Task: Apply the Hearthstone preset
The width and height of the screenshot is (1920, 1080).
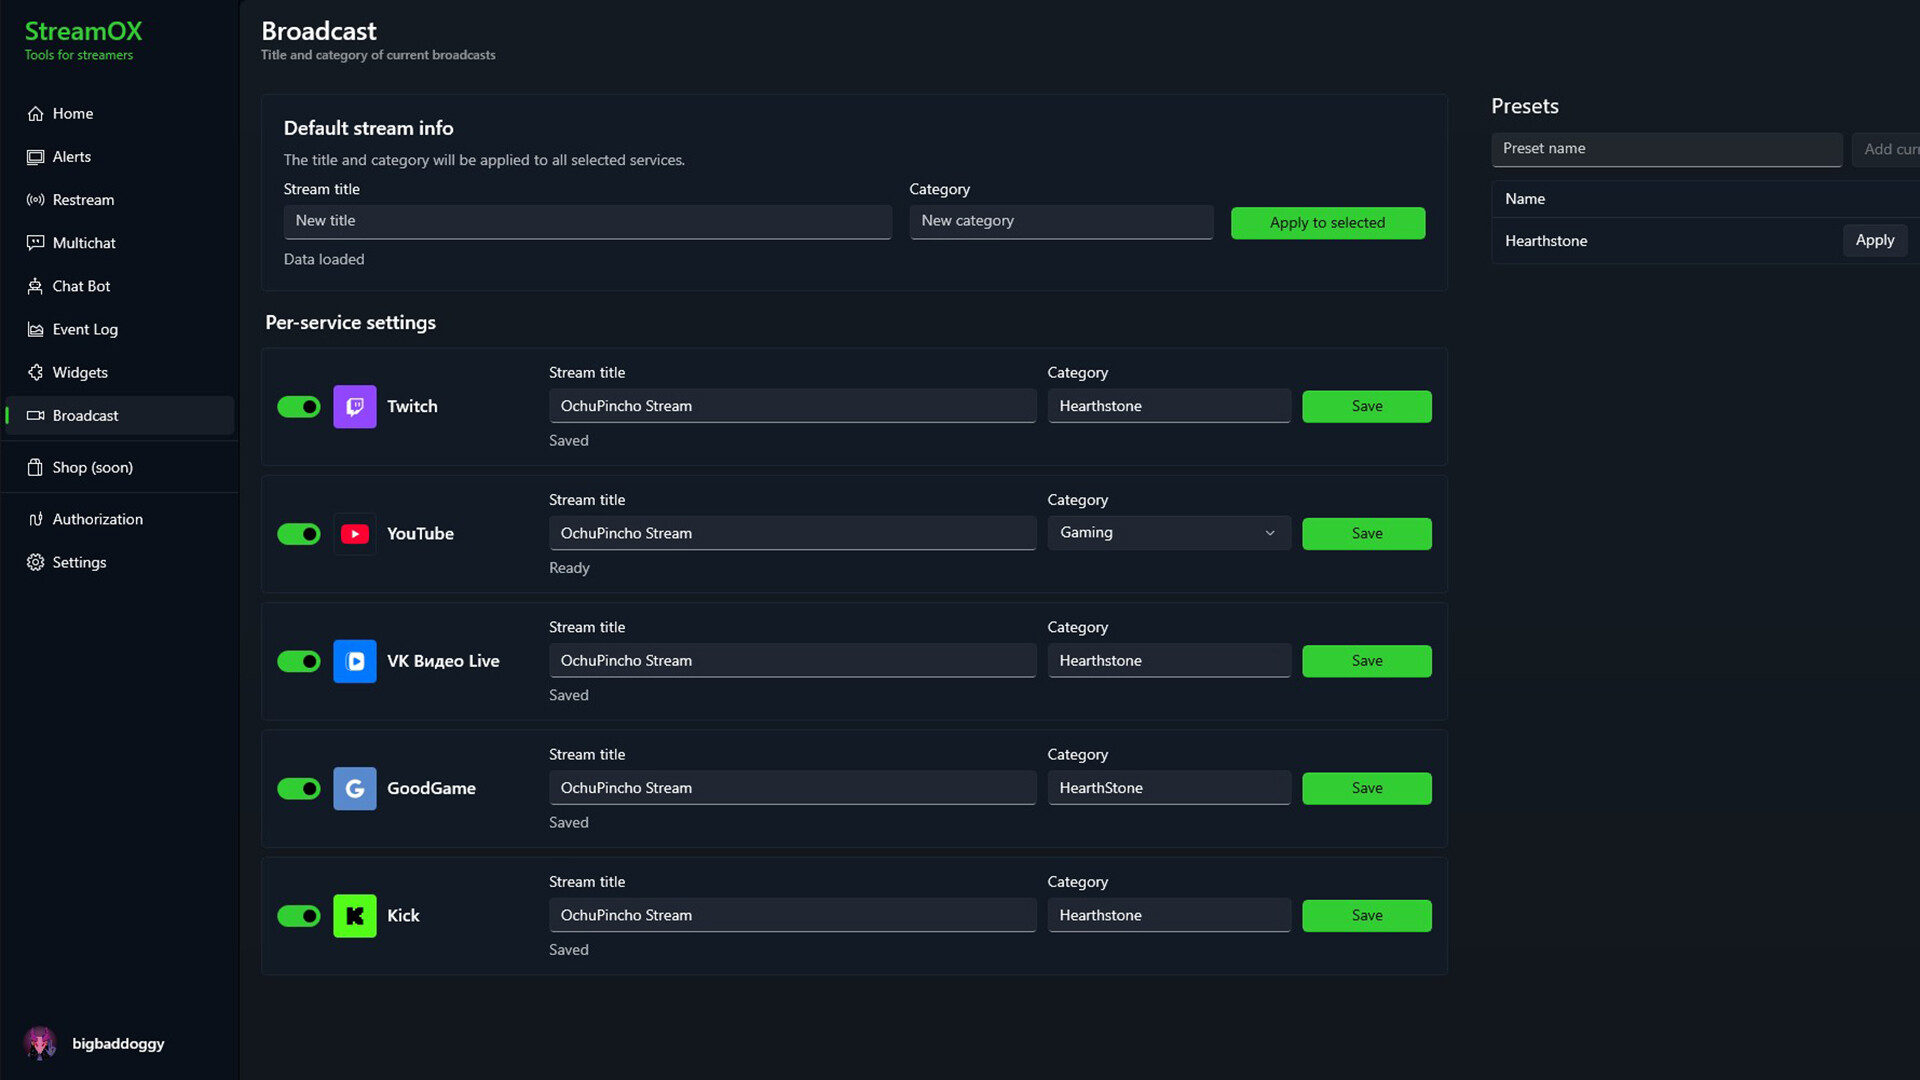Action: [x=1875, y=240]
